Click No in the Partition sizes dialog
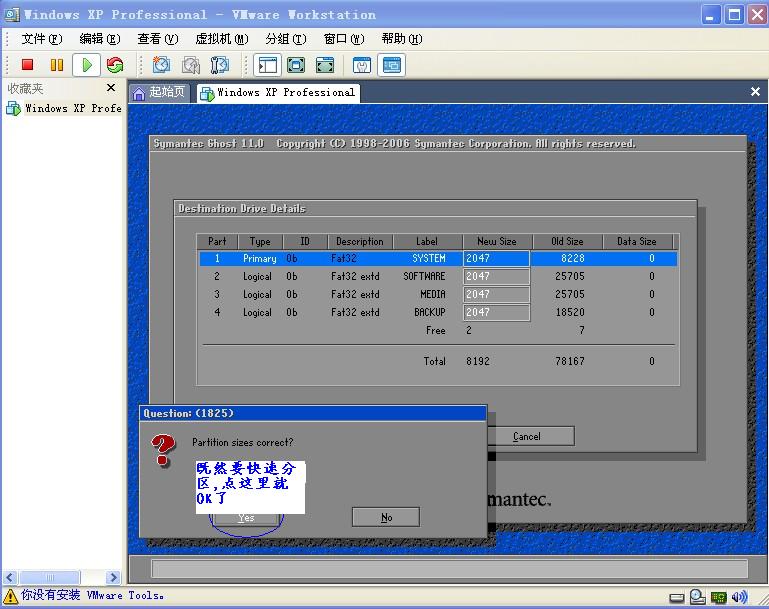This screenshot has height=609, width=769. pyautogui.click(x=386, y=517)
